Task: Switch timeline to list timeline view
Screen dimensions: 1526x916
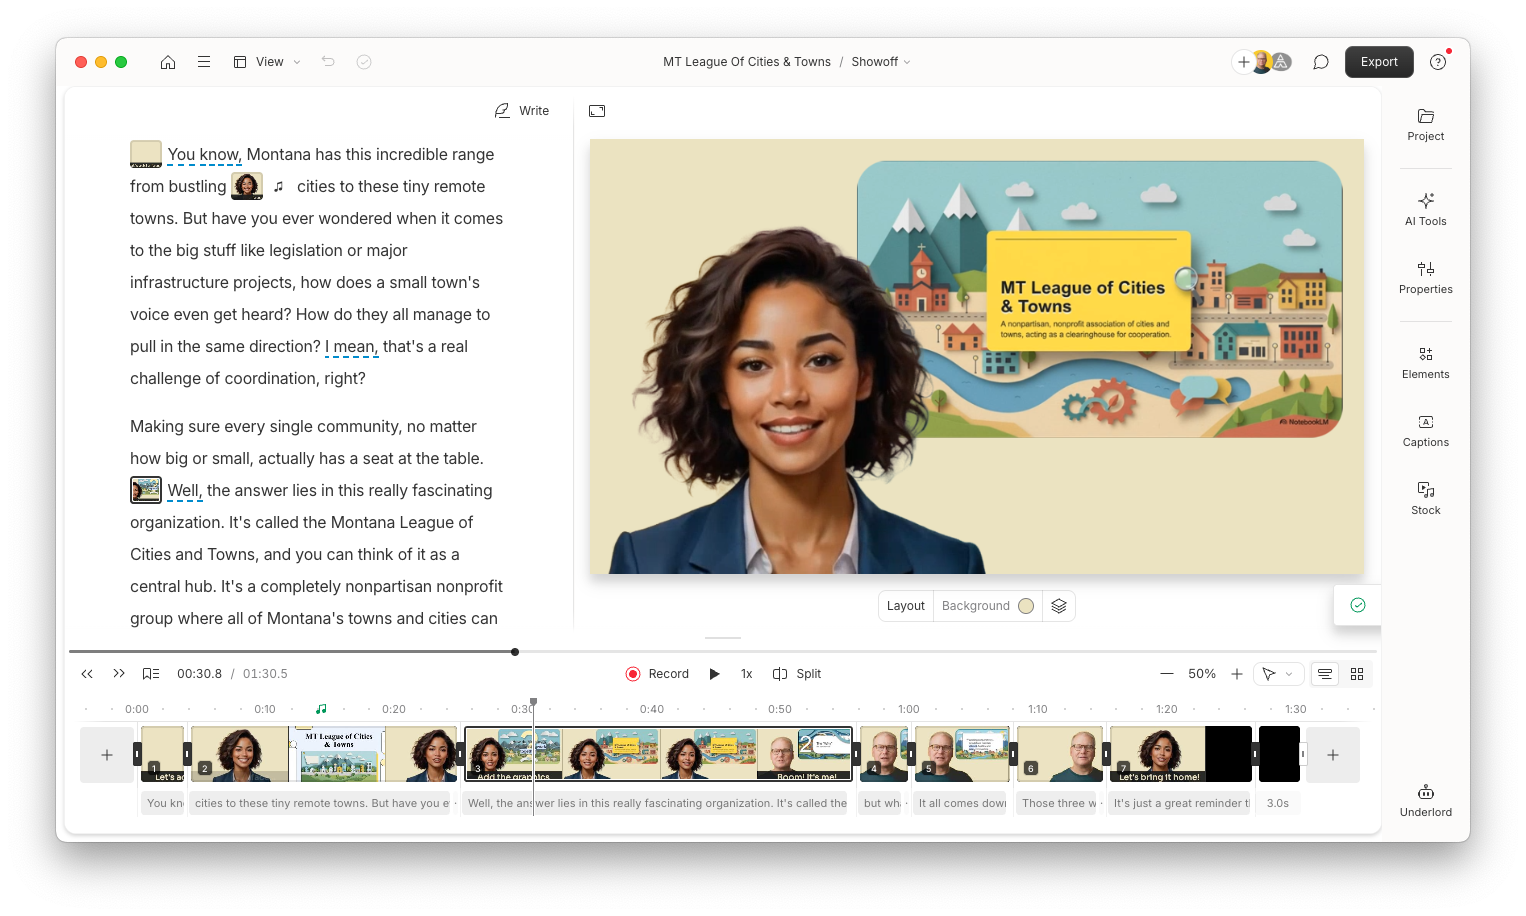Action: [1325, 674]
